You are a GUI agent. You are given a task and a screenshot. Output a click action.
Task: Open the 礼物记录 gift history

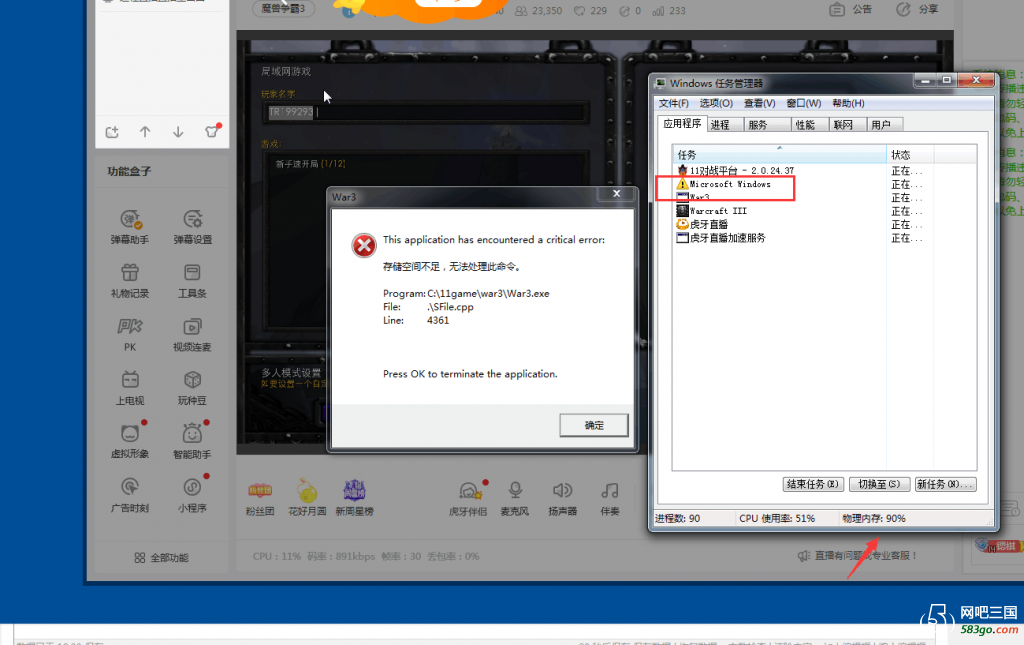[x=130, y=281]
